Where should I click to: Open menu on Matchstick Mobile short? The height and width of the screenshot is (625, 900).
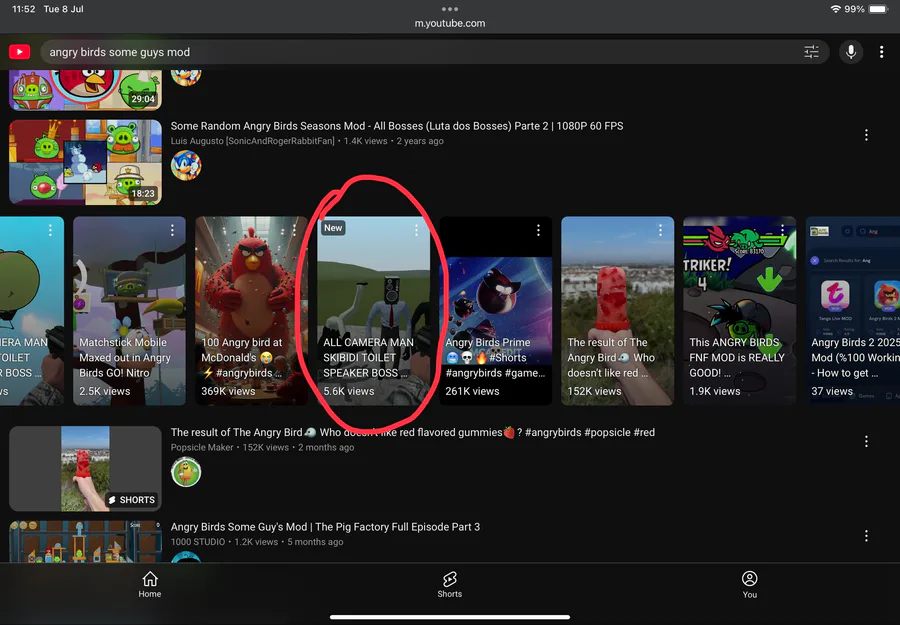[172, 230]
